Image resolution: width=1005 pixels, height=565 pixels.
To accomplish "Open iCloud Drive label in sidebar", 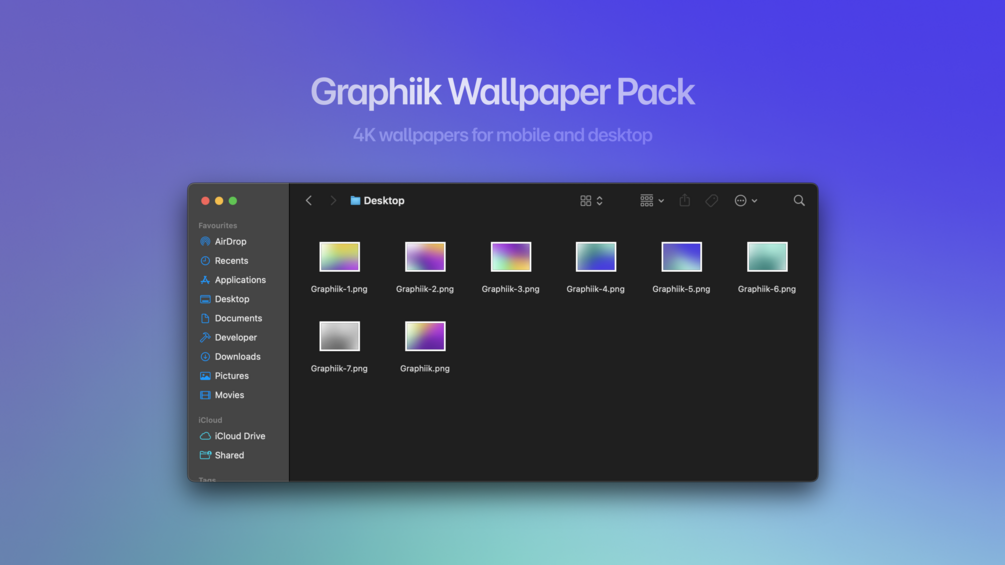I will coord(240,436).
